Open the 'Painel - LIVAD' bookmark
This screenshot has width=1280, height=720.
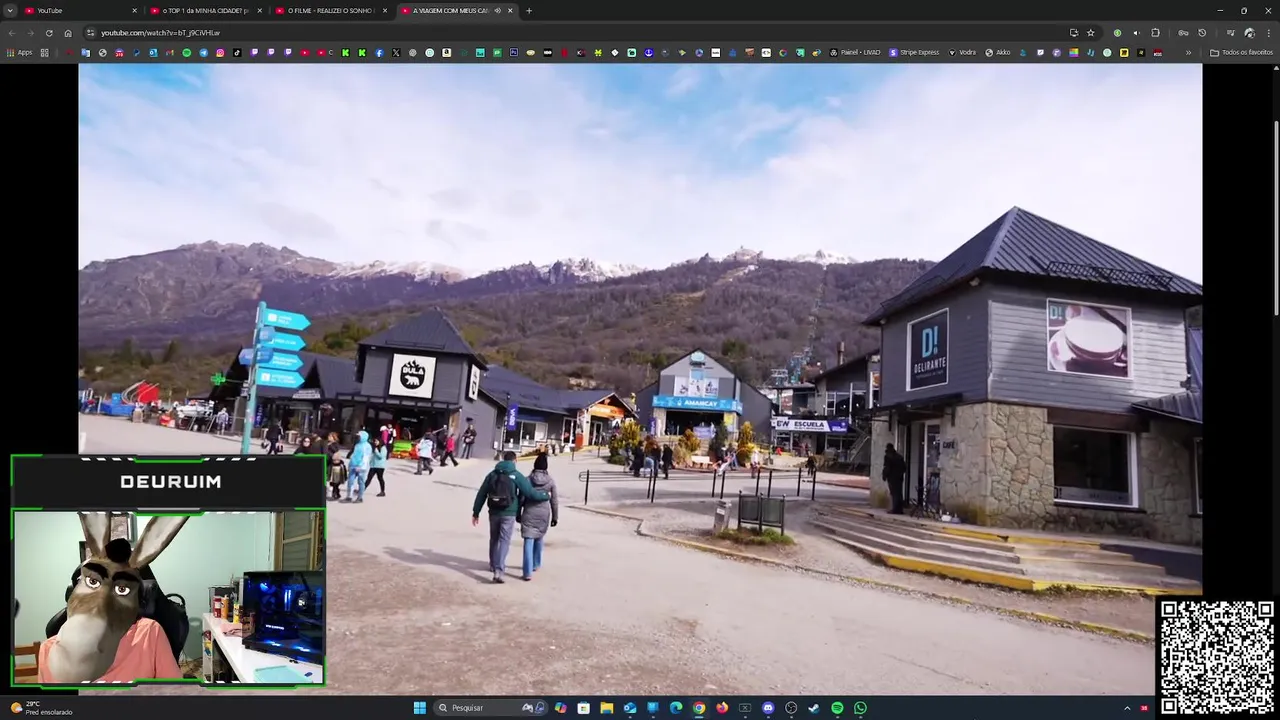coord(855,52)
